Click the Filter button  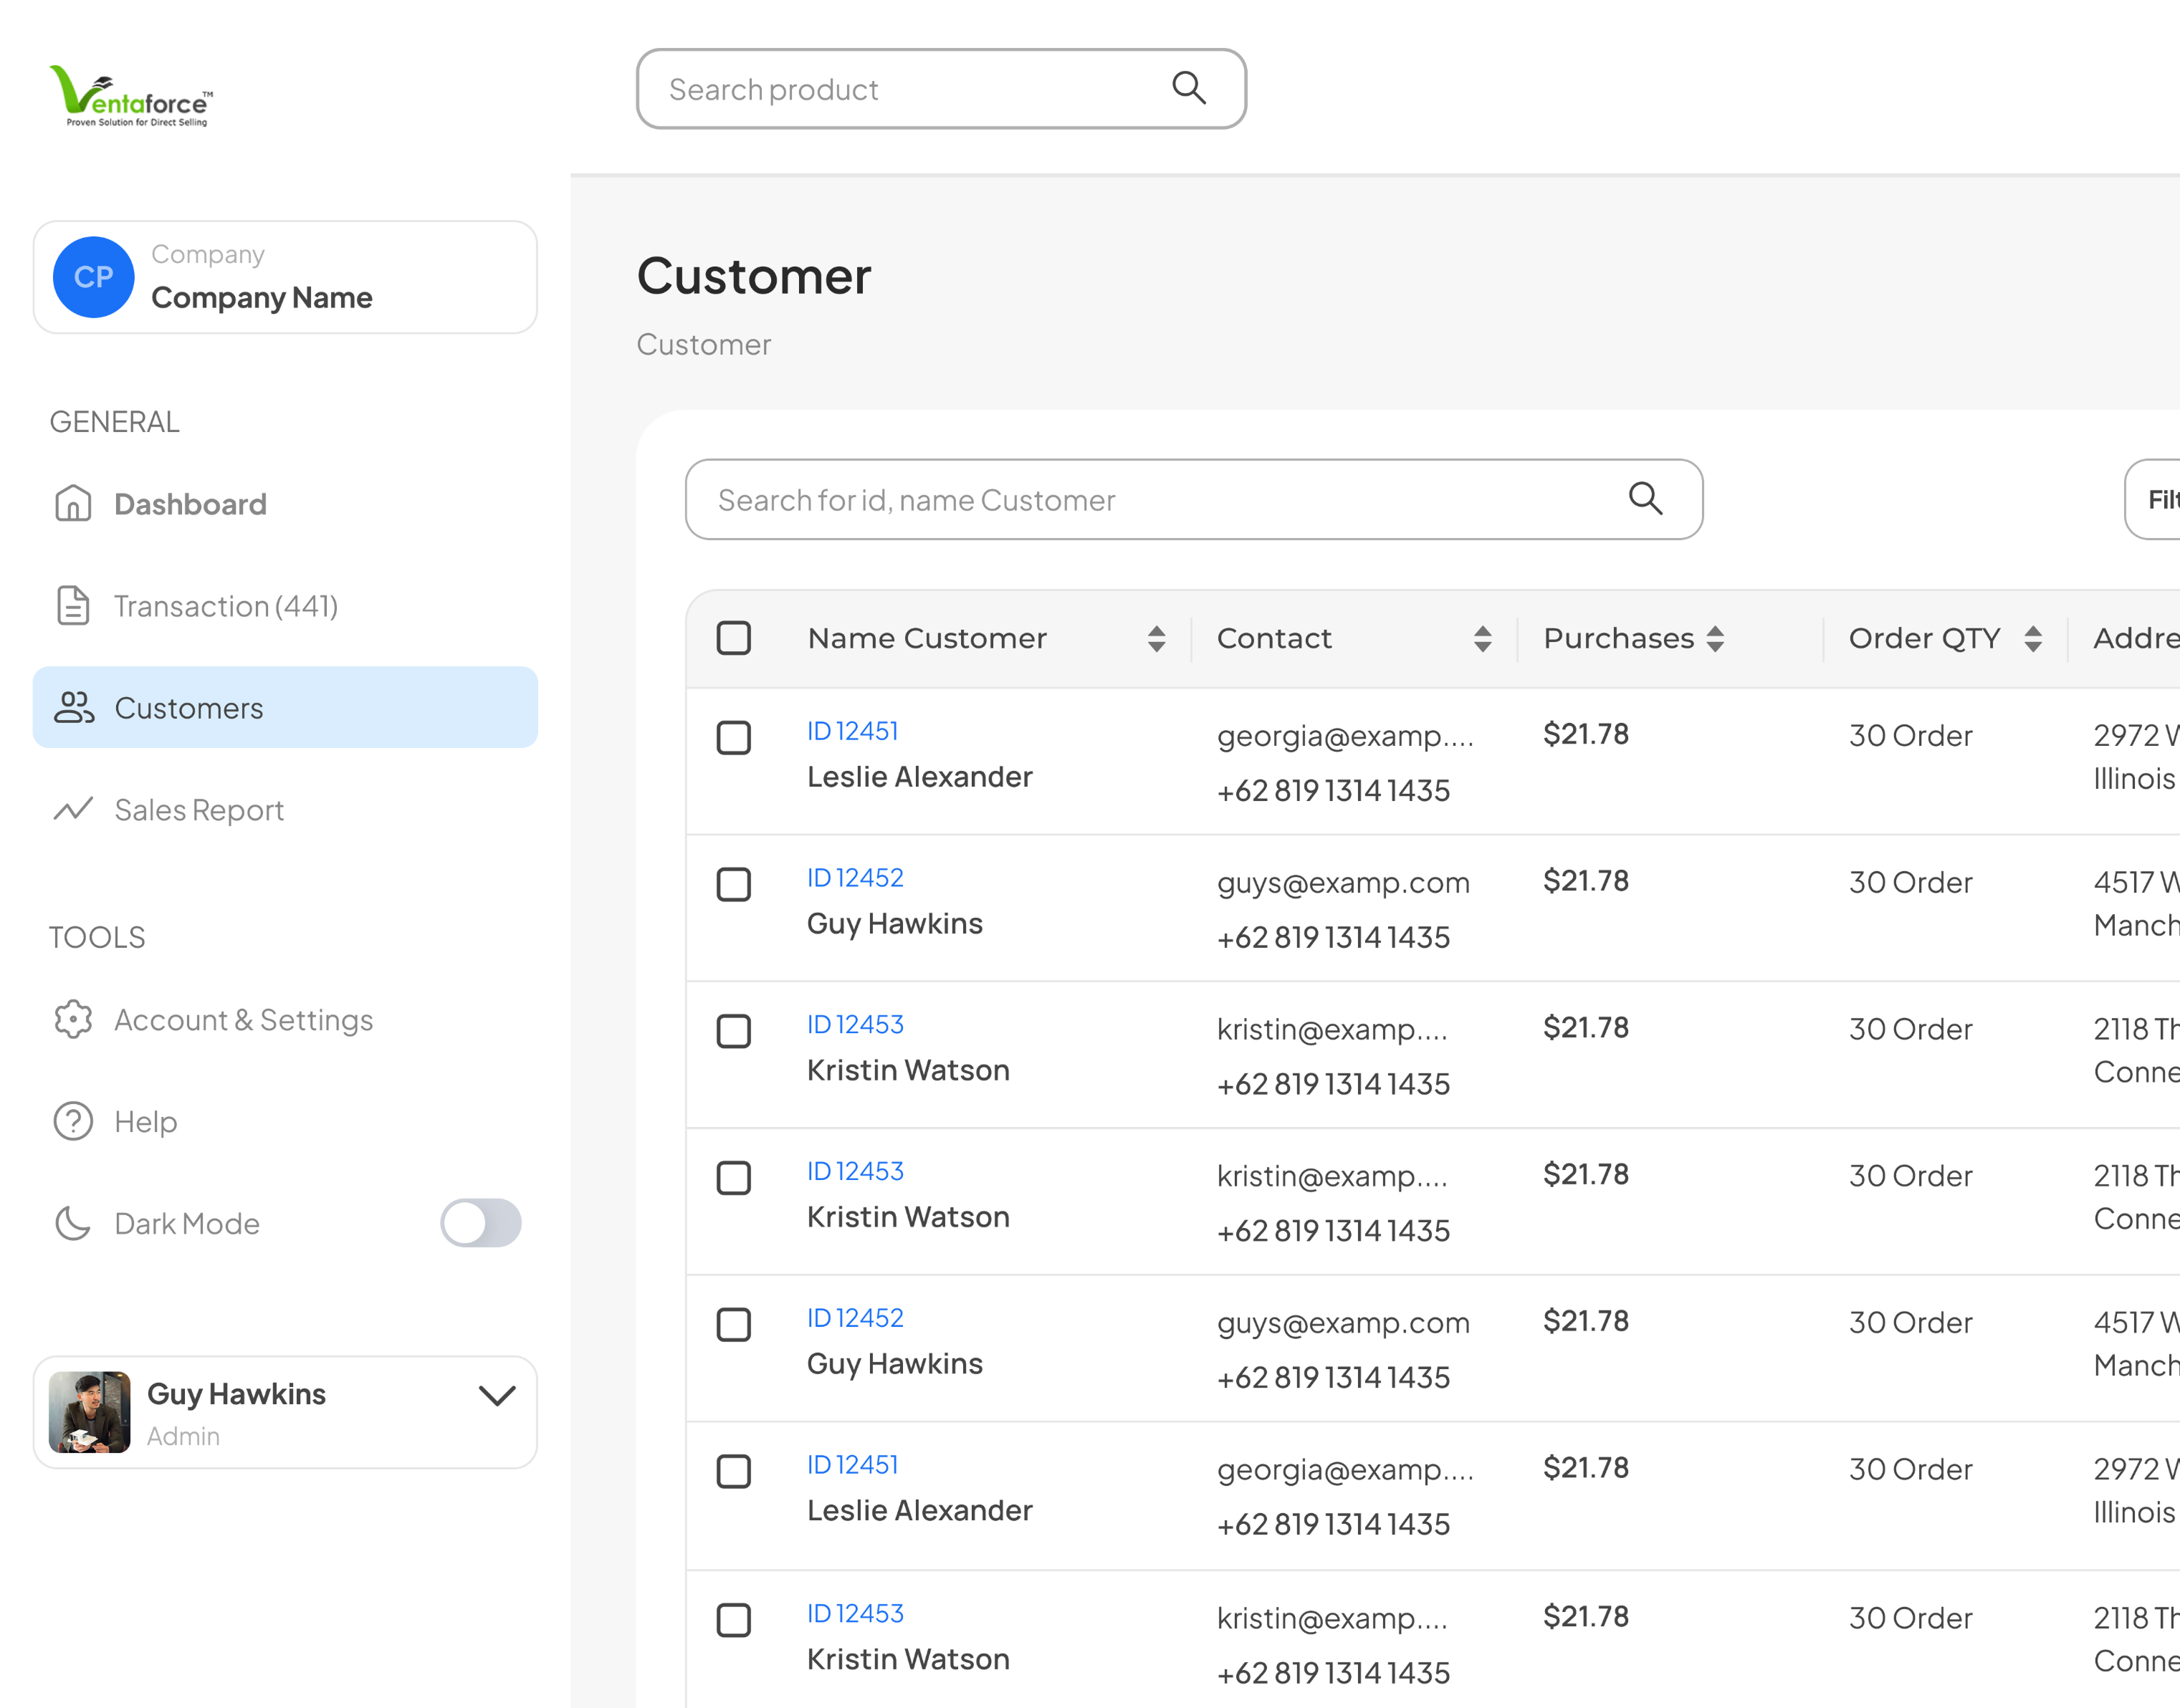2153,499
